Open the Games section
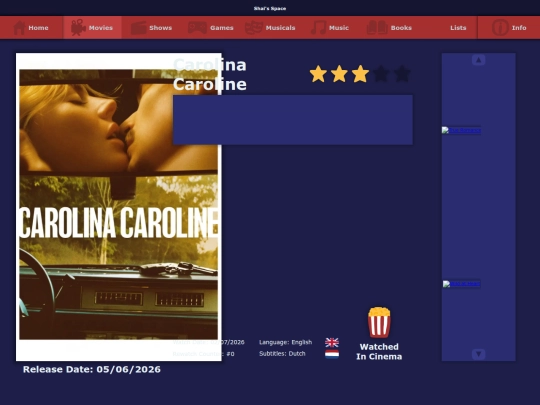540x405 pixels. pyautogui.click(x=211, y=28)
